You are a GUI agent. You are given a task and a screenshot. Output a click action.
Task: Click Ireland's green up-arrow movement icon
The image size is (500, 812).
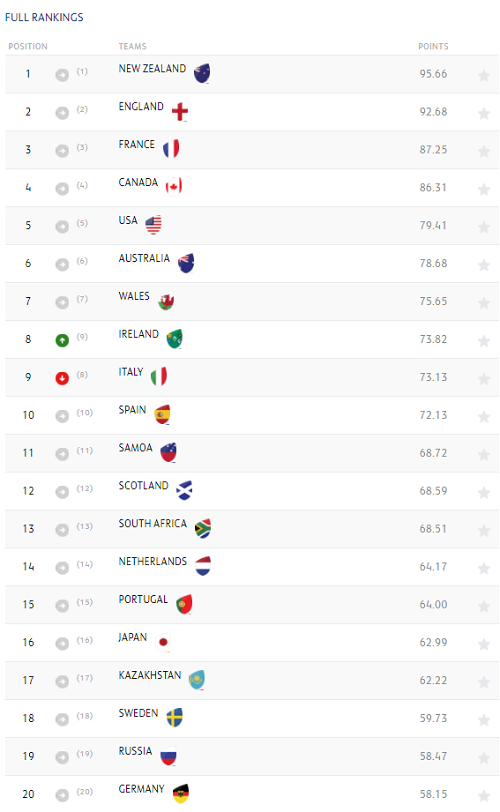pyautogui.click(x=62, y=340)
